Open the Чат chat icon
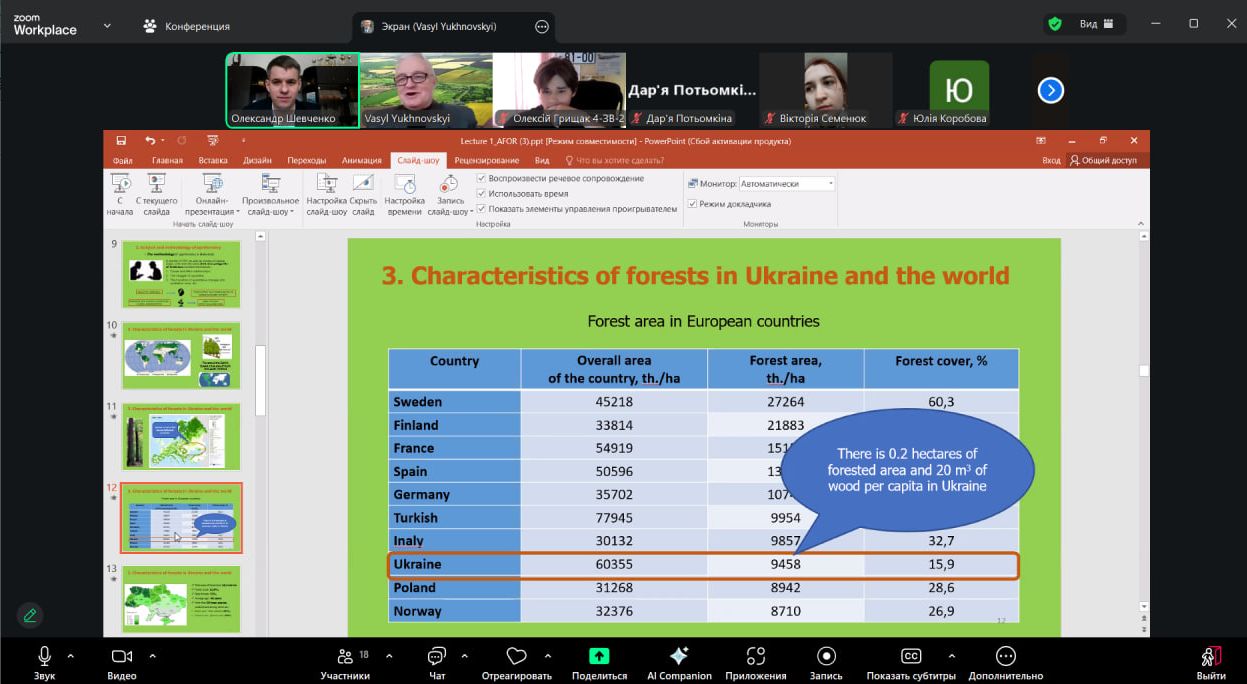1247x684 pixels. point(437,656)
